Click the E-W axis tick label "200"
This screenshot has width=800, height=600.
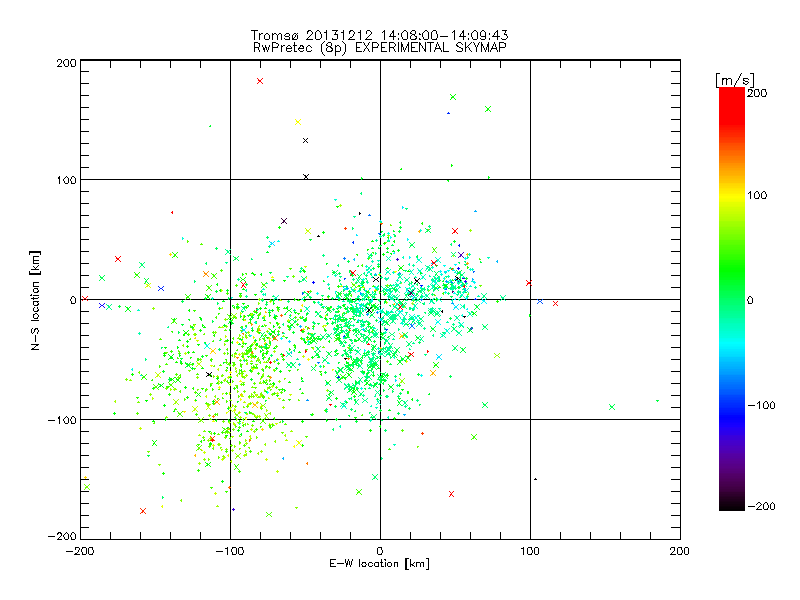pyautogui.click(x=680, y=551)
